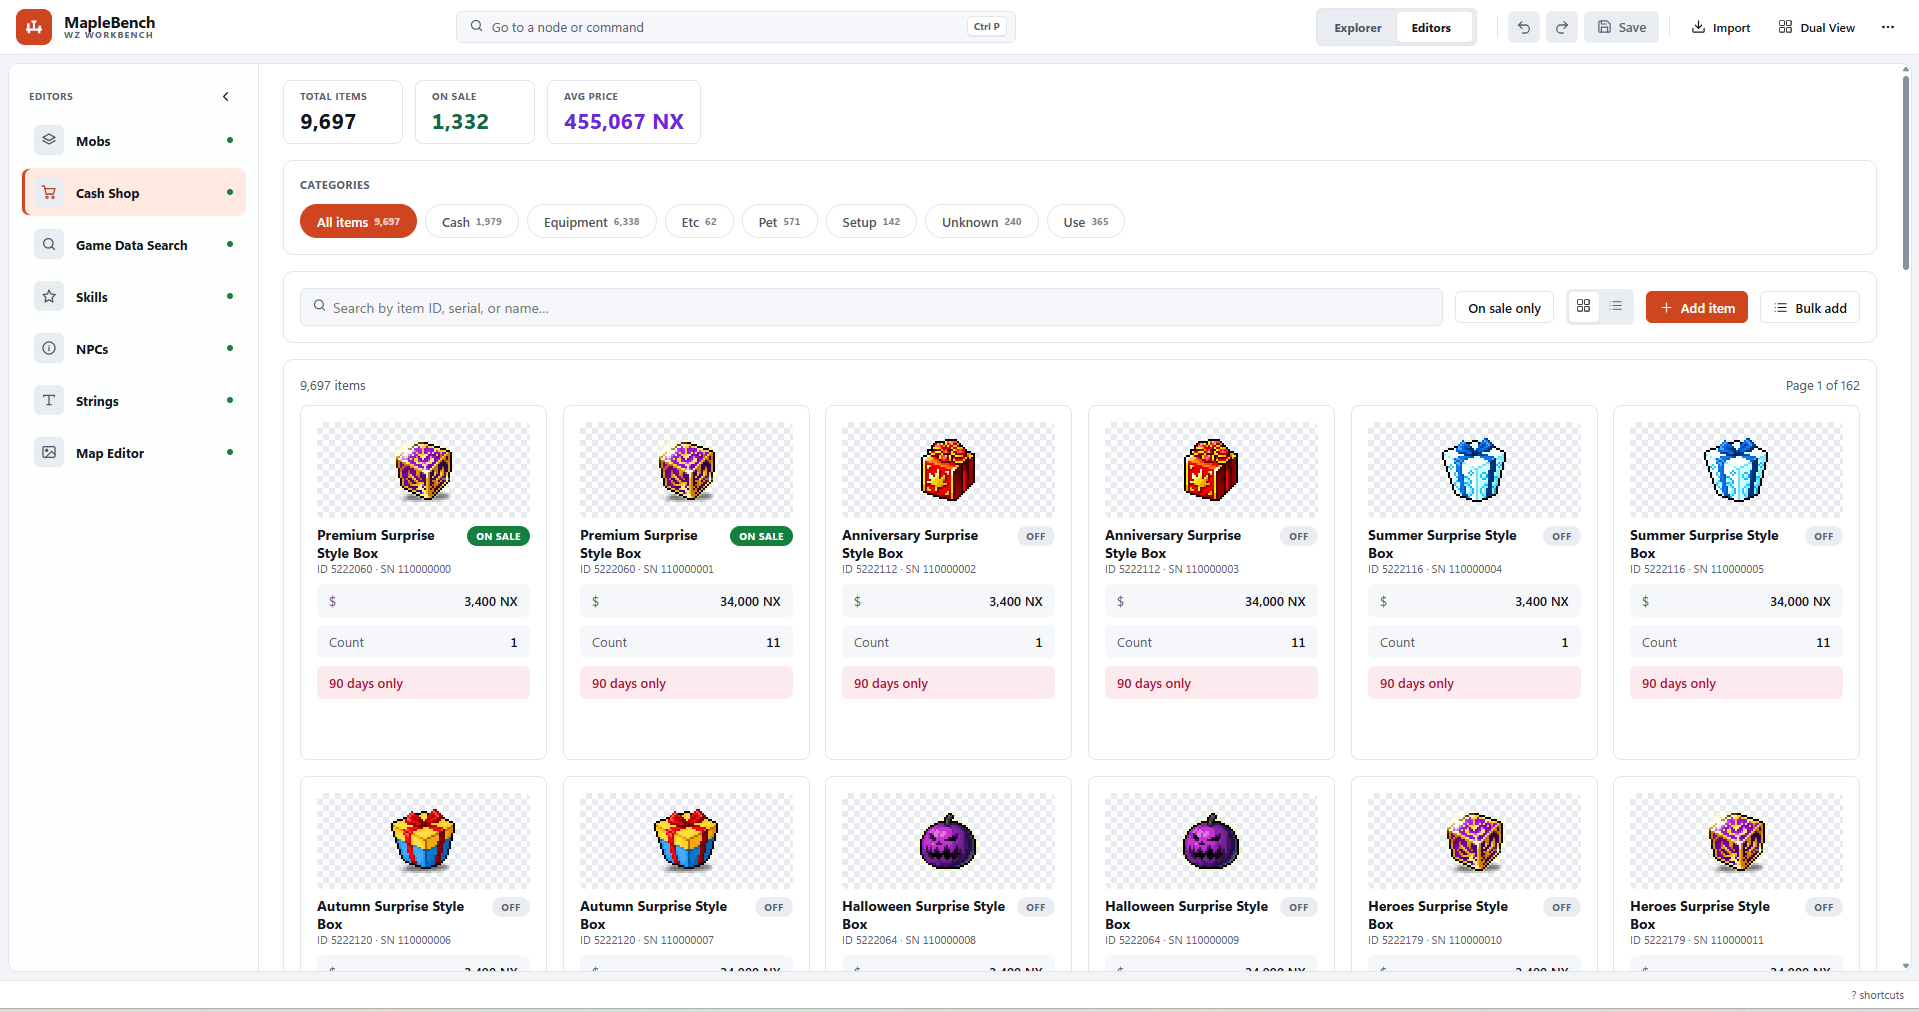1919x1012 pixels.
Task: Select the All items category
Action: [x=358, y=222]
